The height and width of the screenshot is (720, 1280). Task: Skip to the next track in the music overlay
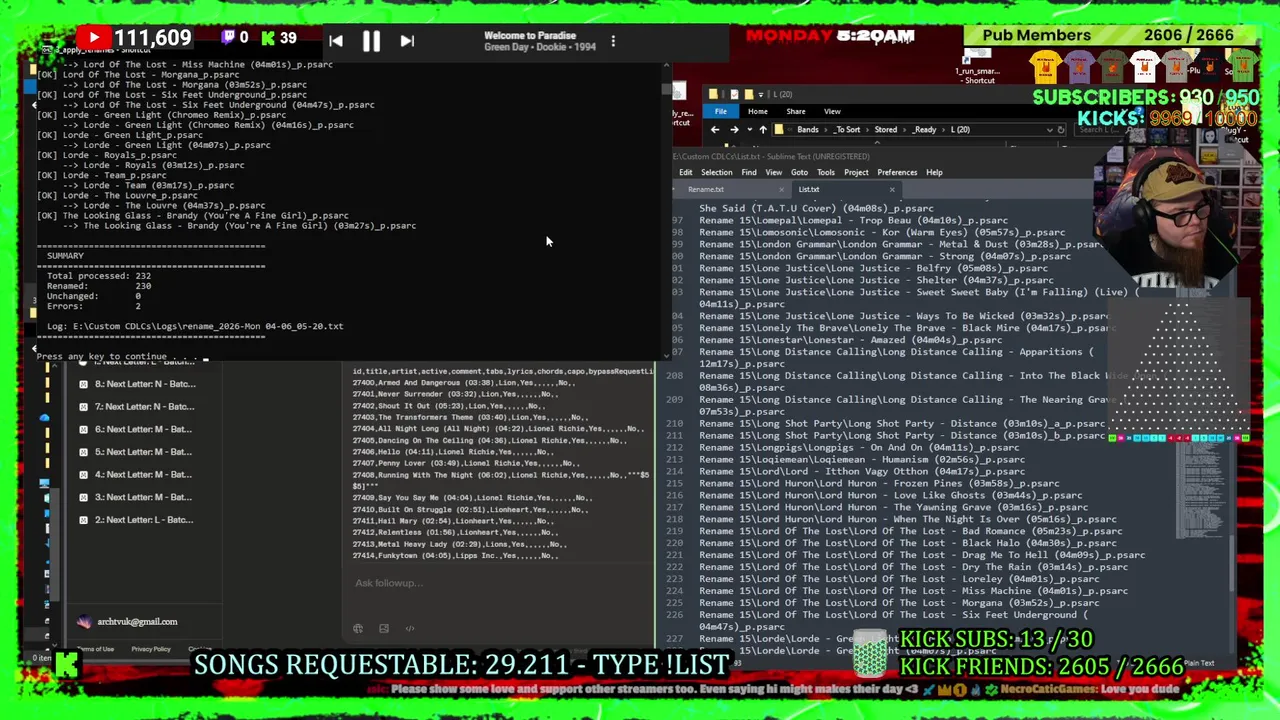pyautogui.click(x=407, y=41)
